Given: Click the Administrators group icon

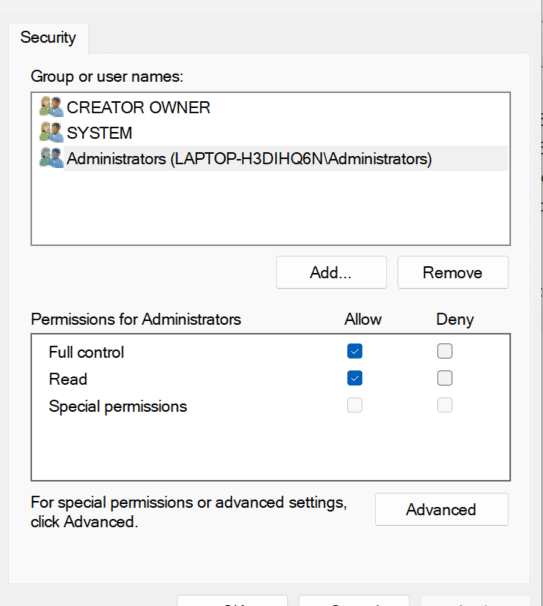Looking at the screenshot, I should [51, 158].
